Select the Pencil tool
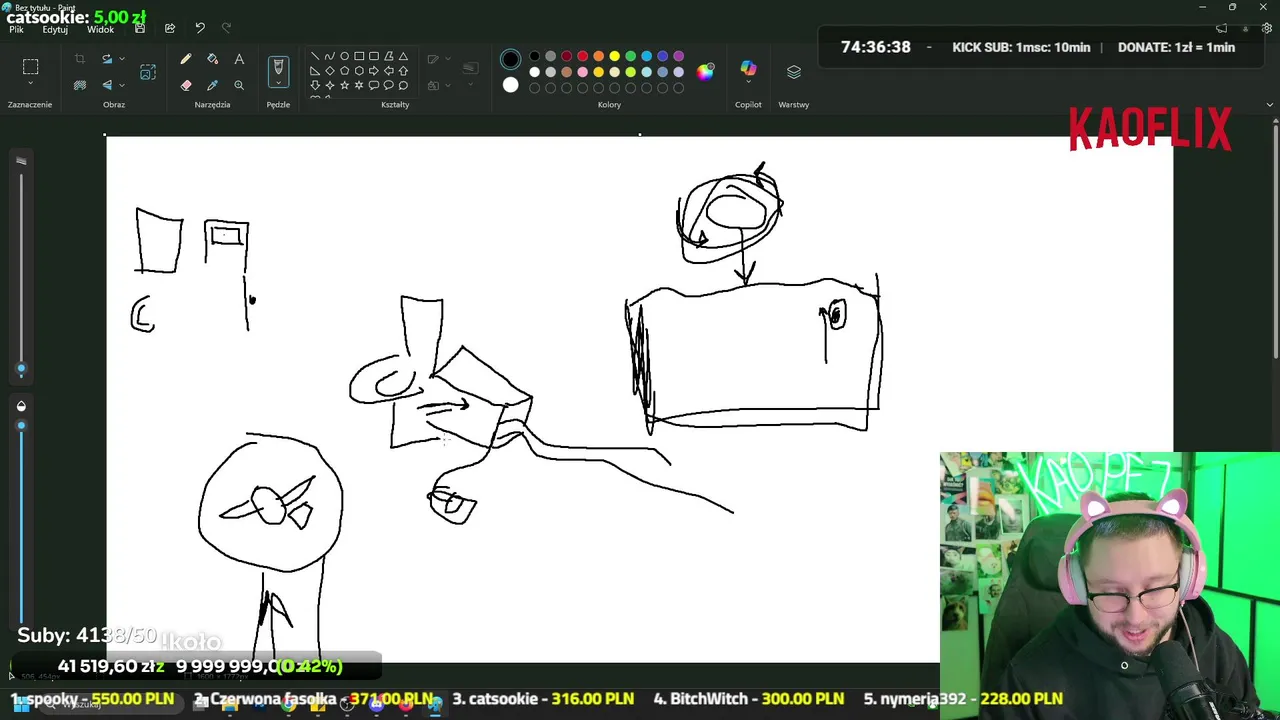The image size is (1280, 720). point(186,59)
